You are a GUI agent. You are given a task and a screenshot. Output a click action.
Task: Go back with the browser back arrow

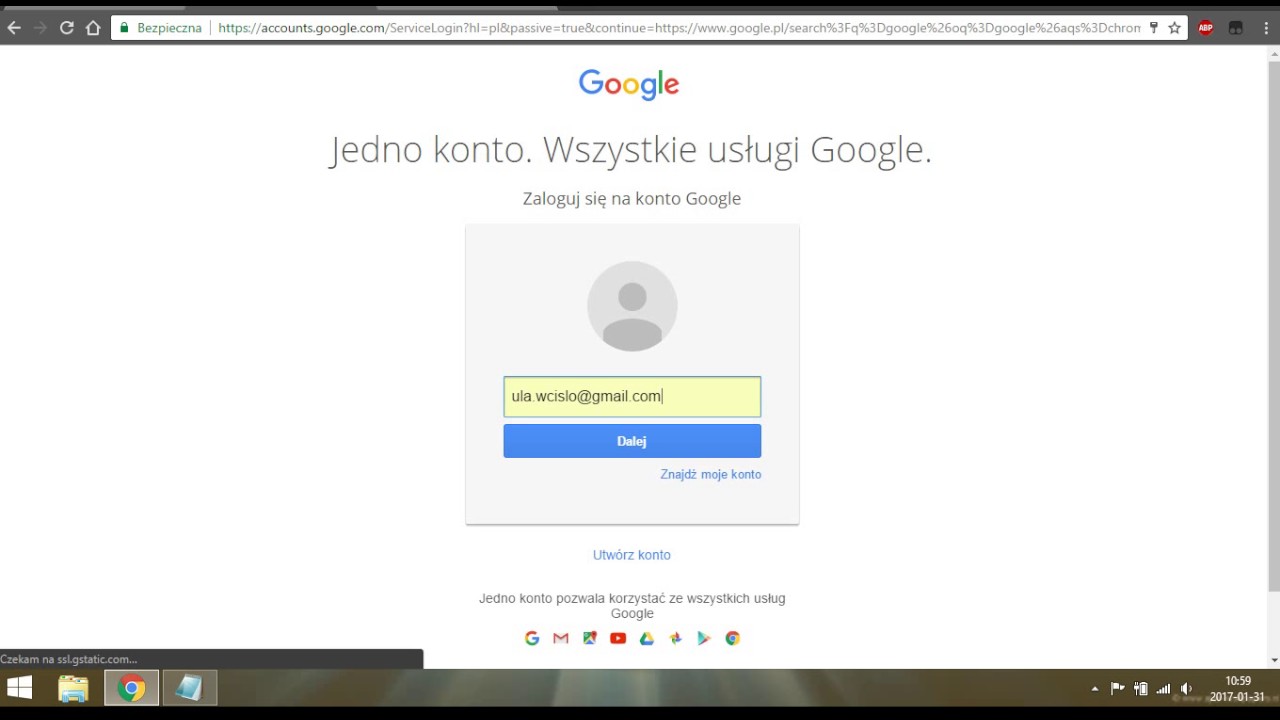pos(14,28)
